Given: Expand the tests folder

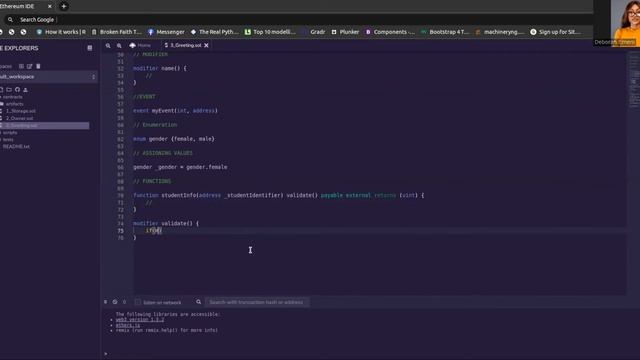Looking at the screenshot, I should coord(8,140).
